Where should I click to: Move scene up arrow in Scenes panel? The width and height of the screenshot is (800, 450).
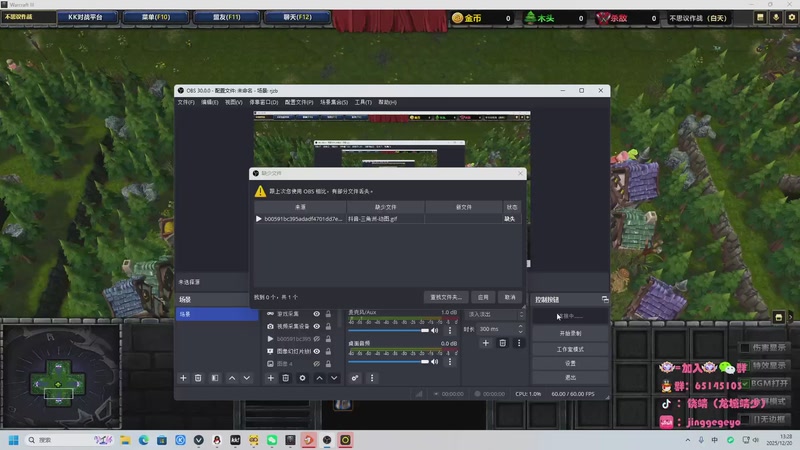tap(232, 378)
